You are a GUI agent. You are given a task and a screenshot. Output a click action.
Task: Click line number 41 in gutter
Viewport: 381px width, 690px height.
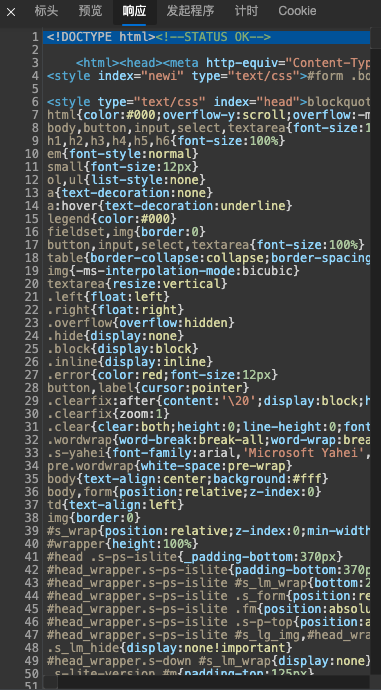click(x=33, y=557)
